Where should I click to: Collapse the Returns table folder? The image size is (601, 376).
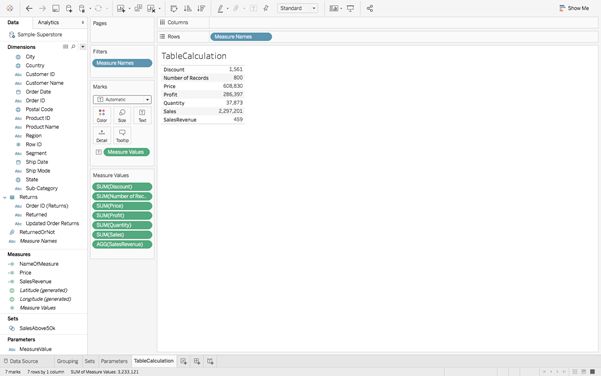[x=5, y=197]
